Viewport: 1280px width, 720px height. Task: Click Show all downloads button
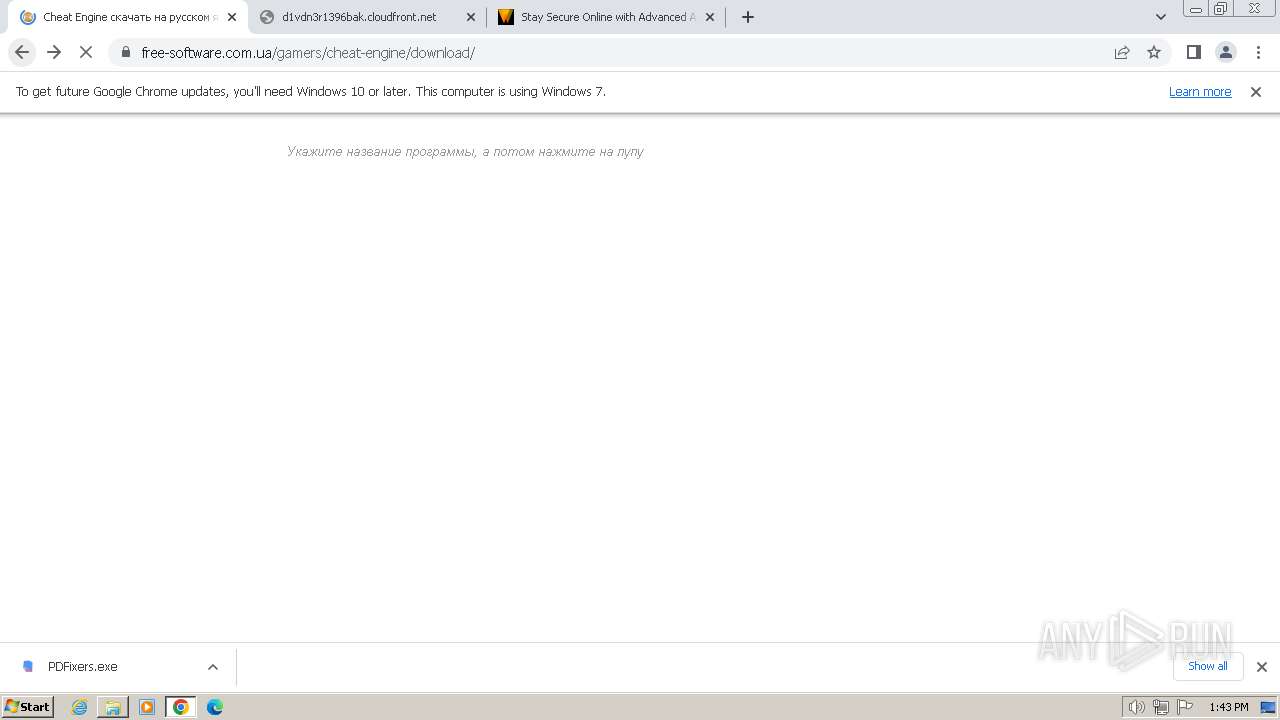[x=1208, y=666]
